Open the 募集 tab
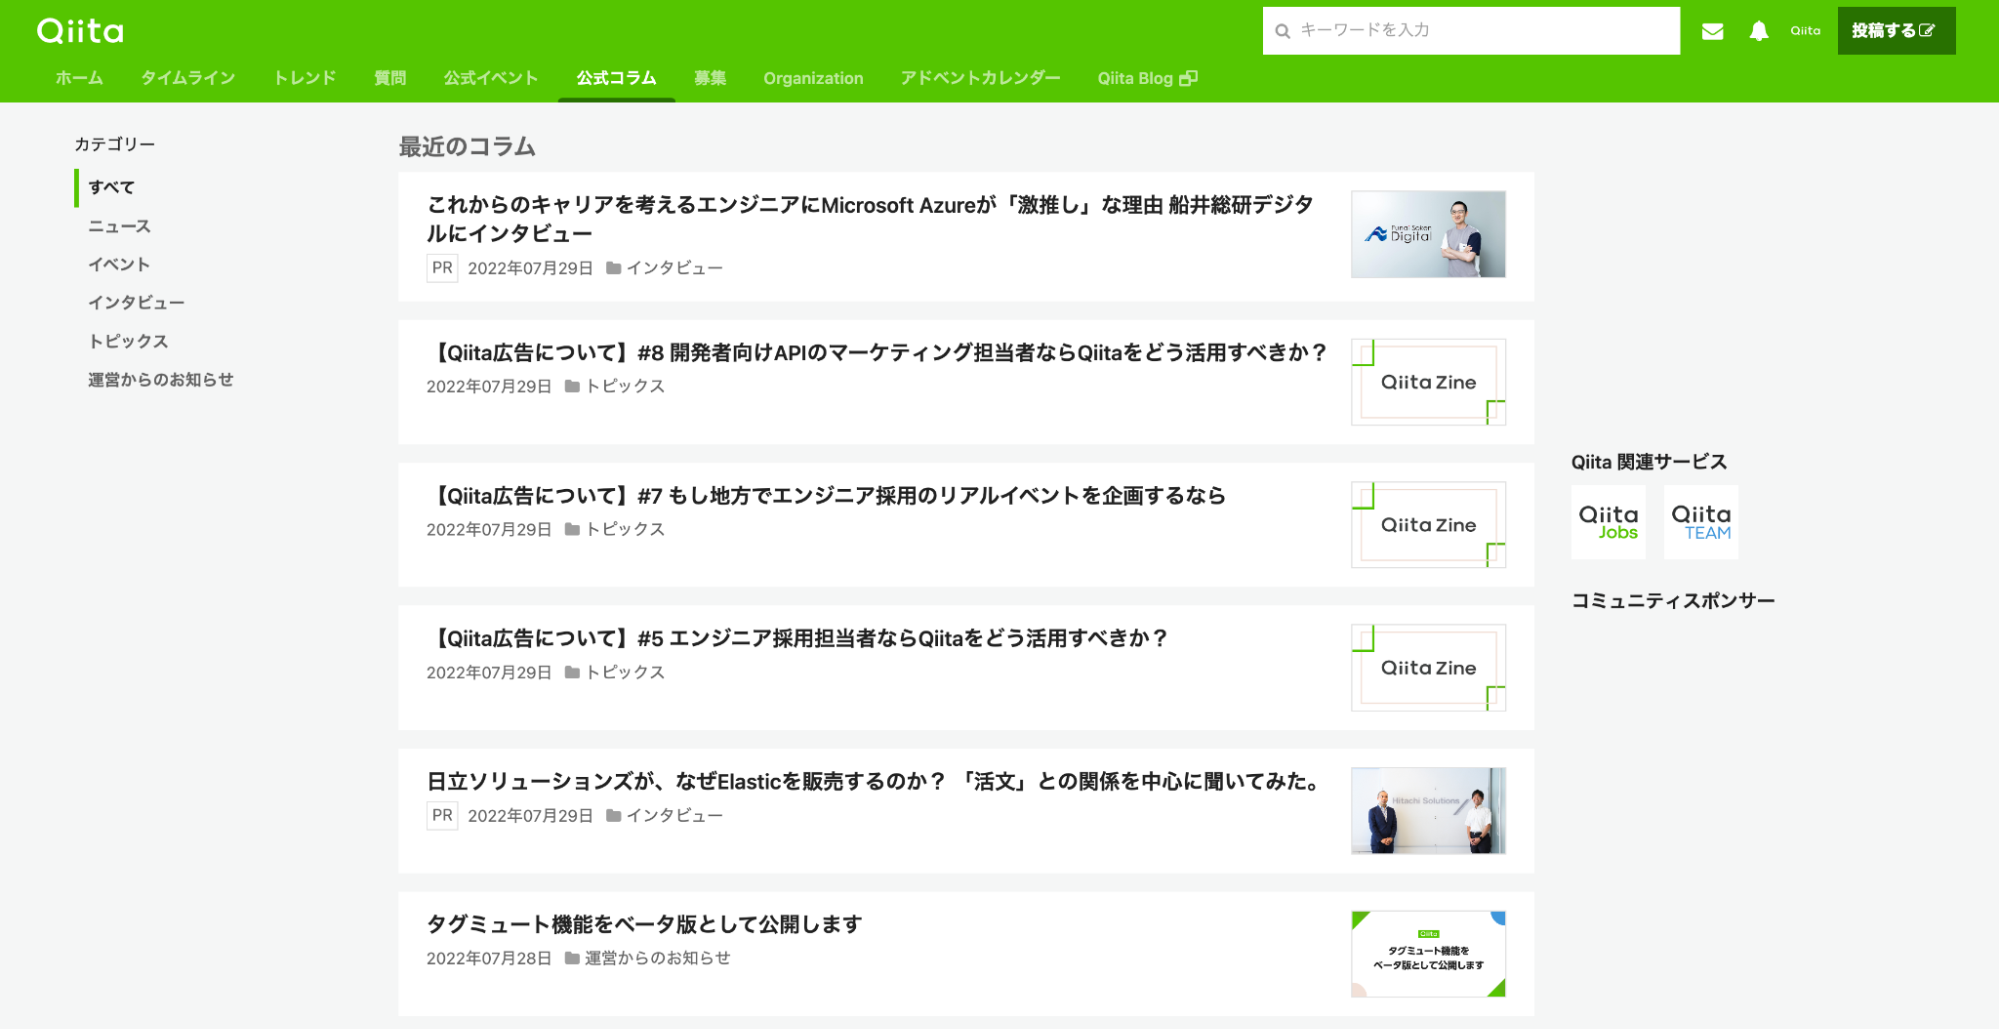This screenshot has height=1029, width=1999. pyautogui.click(x=710, y=78)
